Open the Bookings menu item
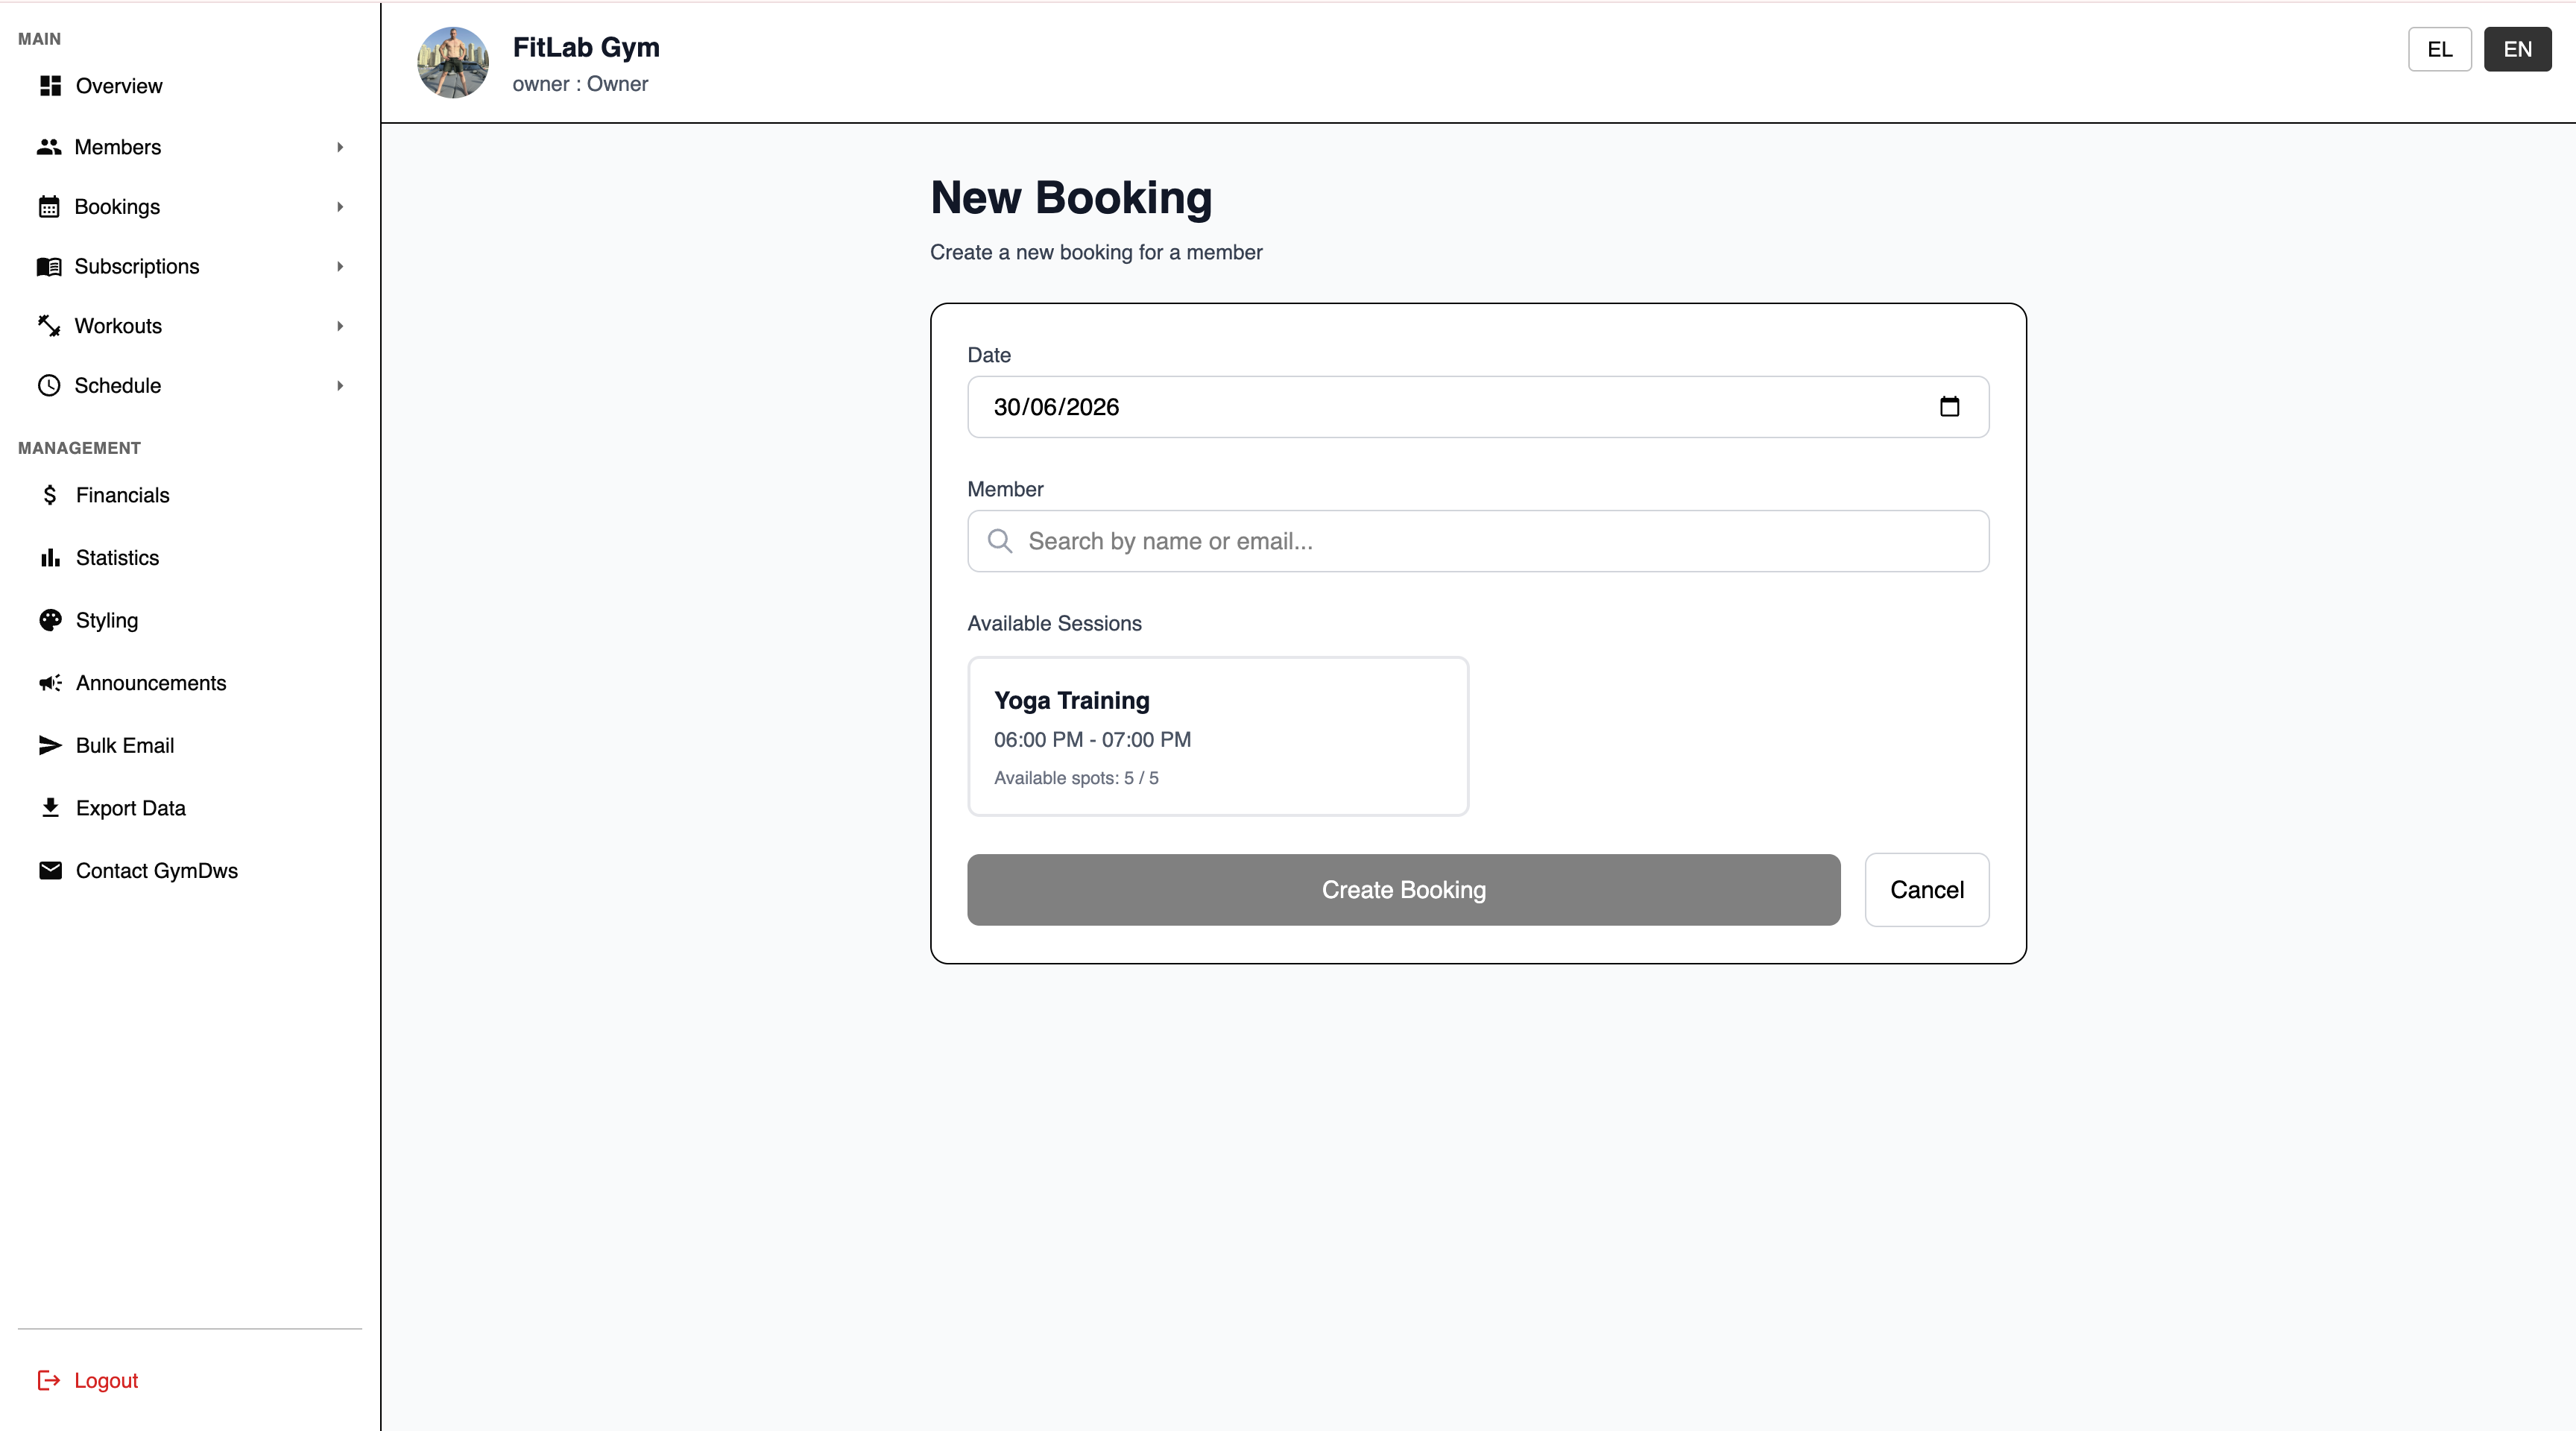This screenshot has height=1431, width=2576. pyautogui.click(x=190, y=207)
